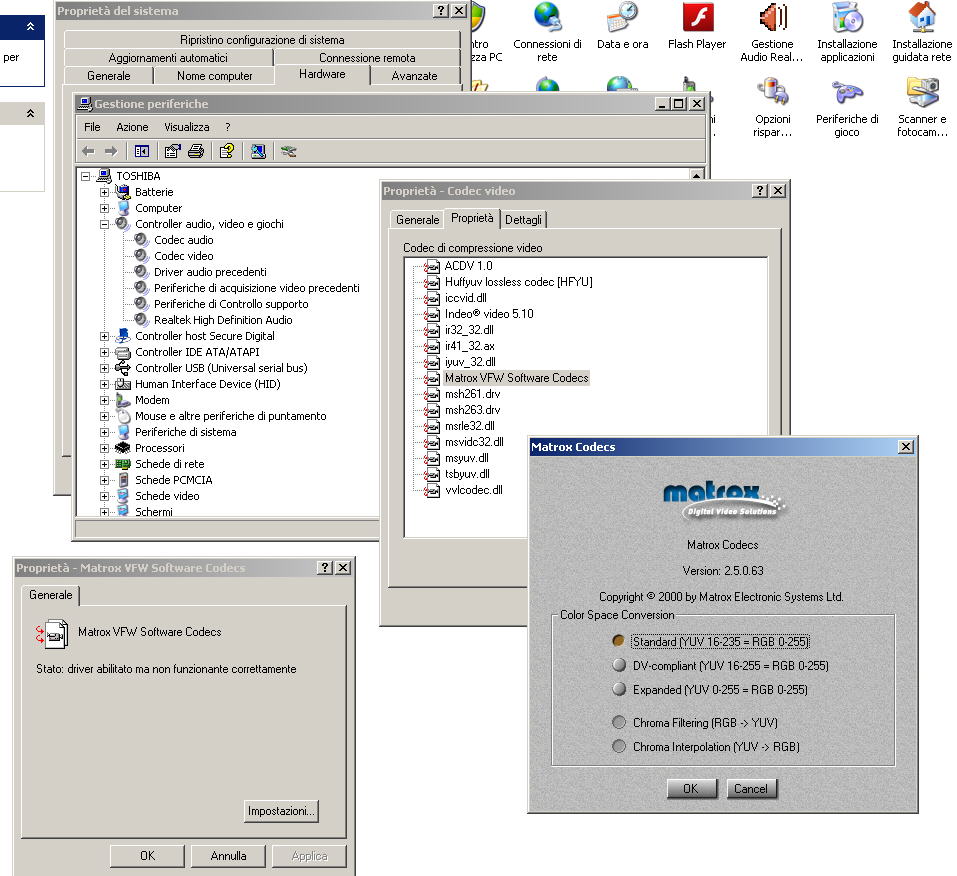Open Opzioni risparmio energia icon
The height and width of the screenshot is (876, 957).
click(x=773, y=107)
